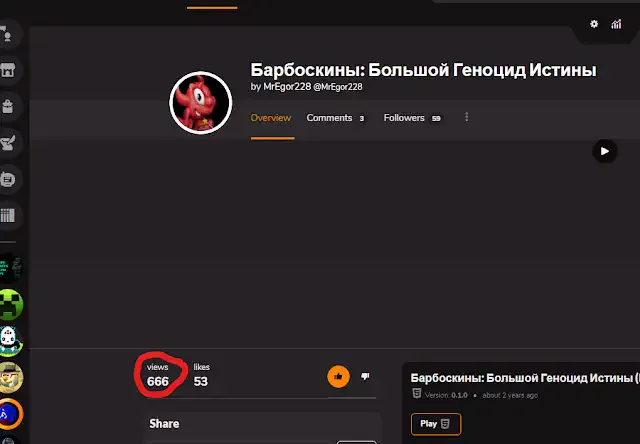Open the orange-ringed blue community avatar
The image size is (640, 444).
point(10,414)
